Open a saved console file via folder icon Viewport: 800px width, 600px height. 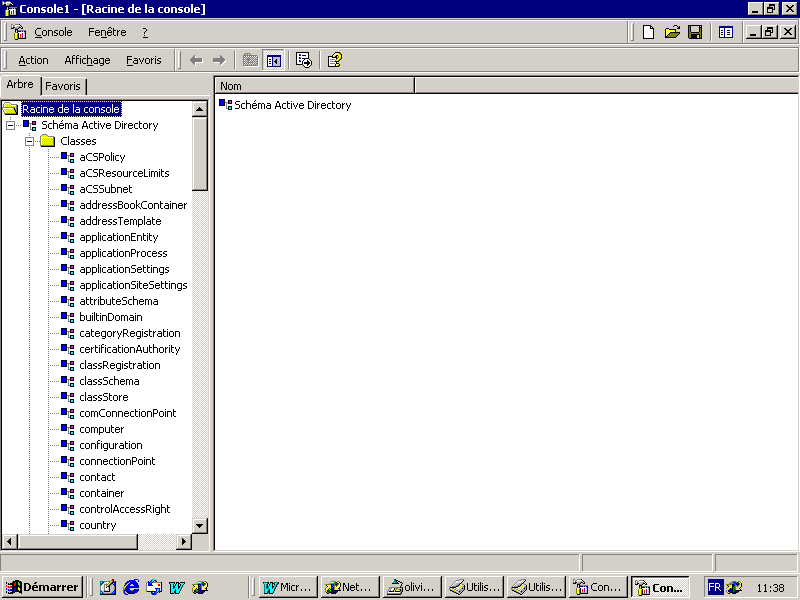click(672, 32)
